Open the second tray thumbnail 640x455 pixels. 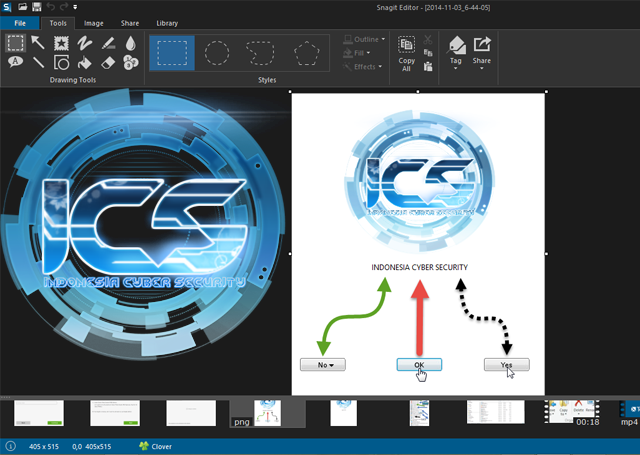coord(115,413)
